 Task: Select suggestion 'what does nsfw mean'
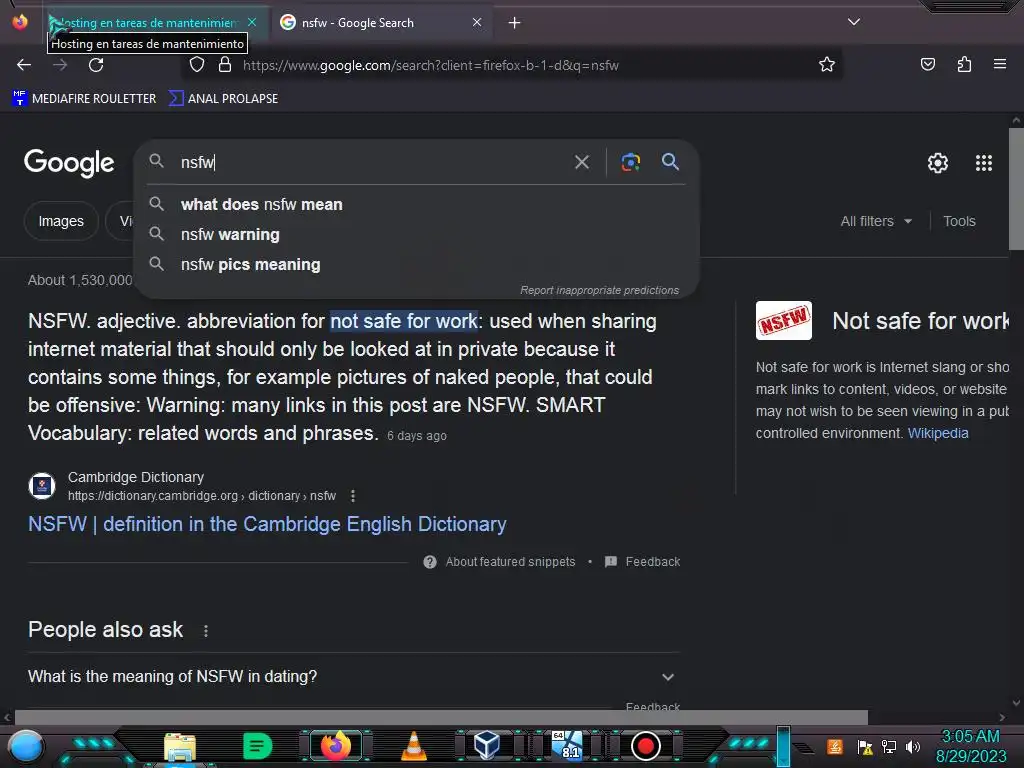tap(416, 204)
